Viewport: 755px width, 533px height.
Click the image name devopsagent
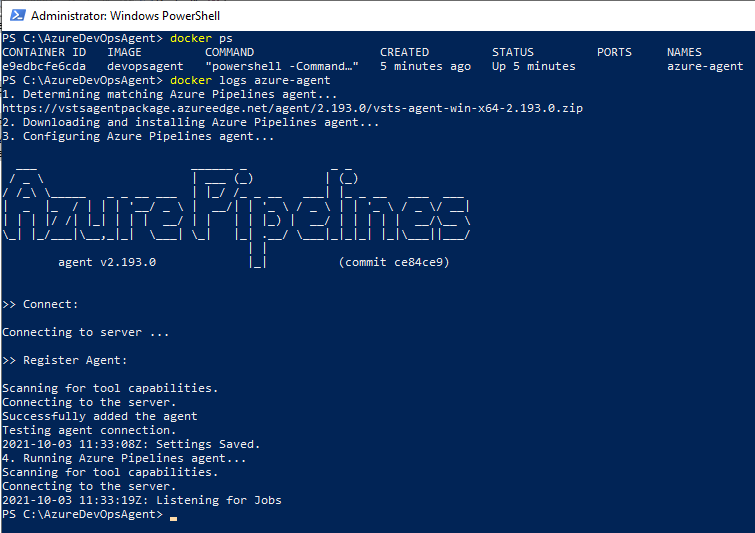pos(145,66)
